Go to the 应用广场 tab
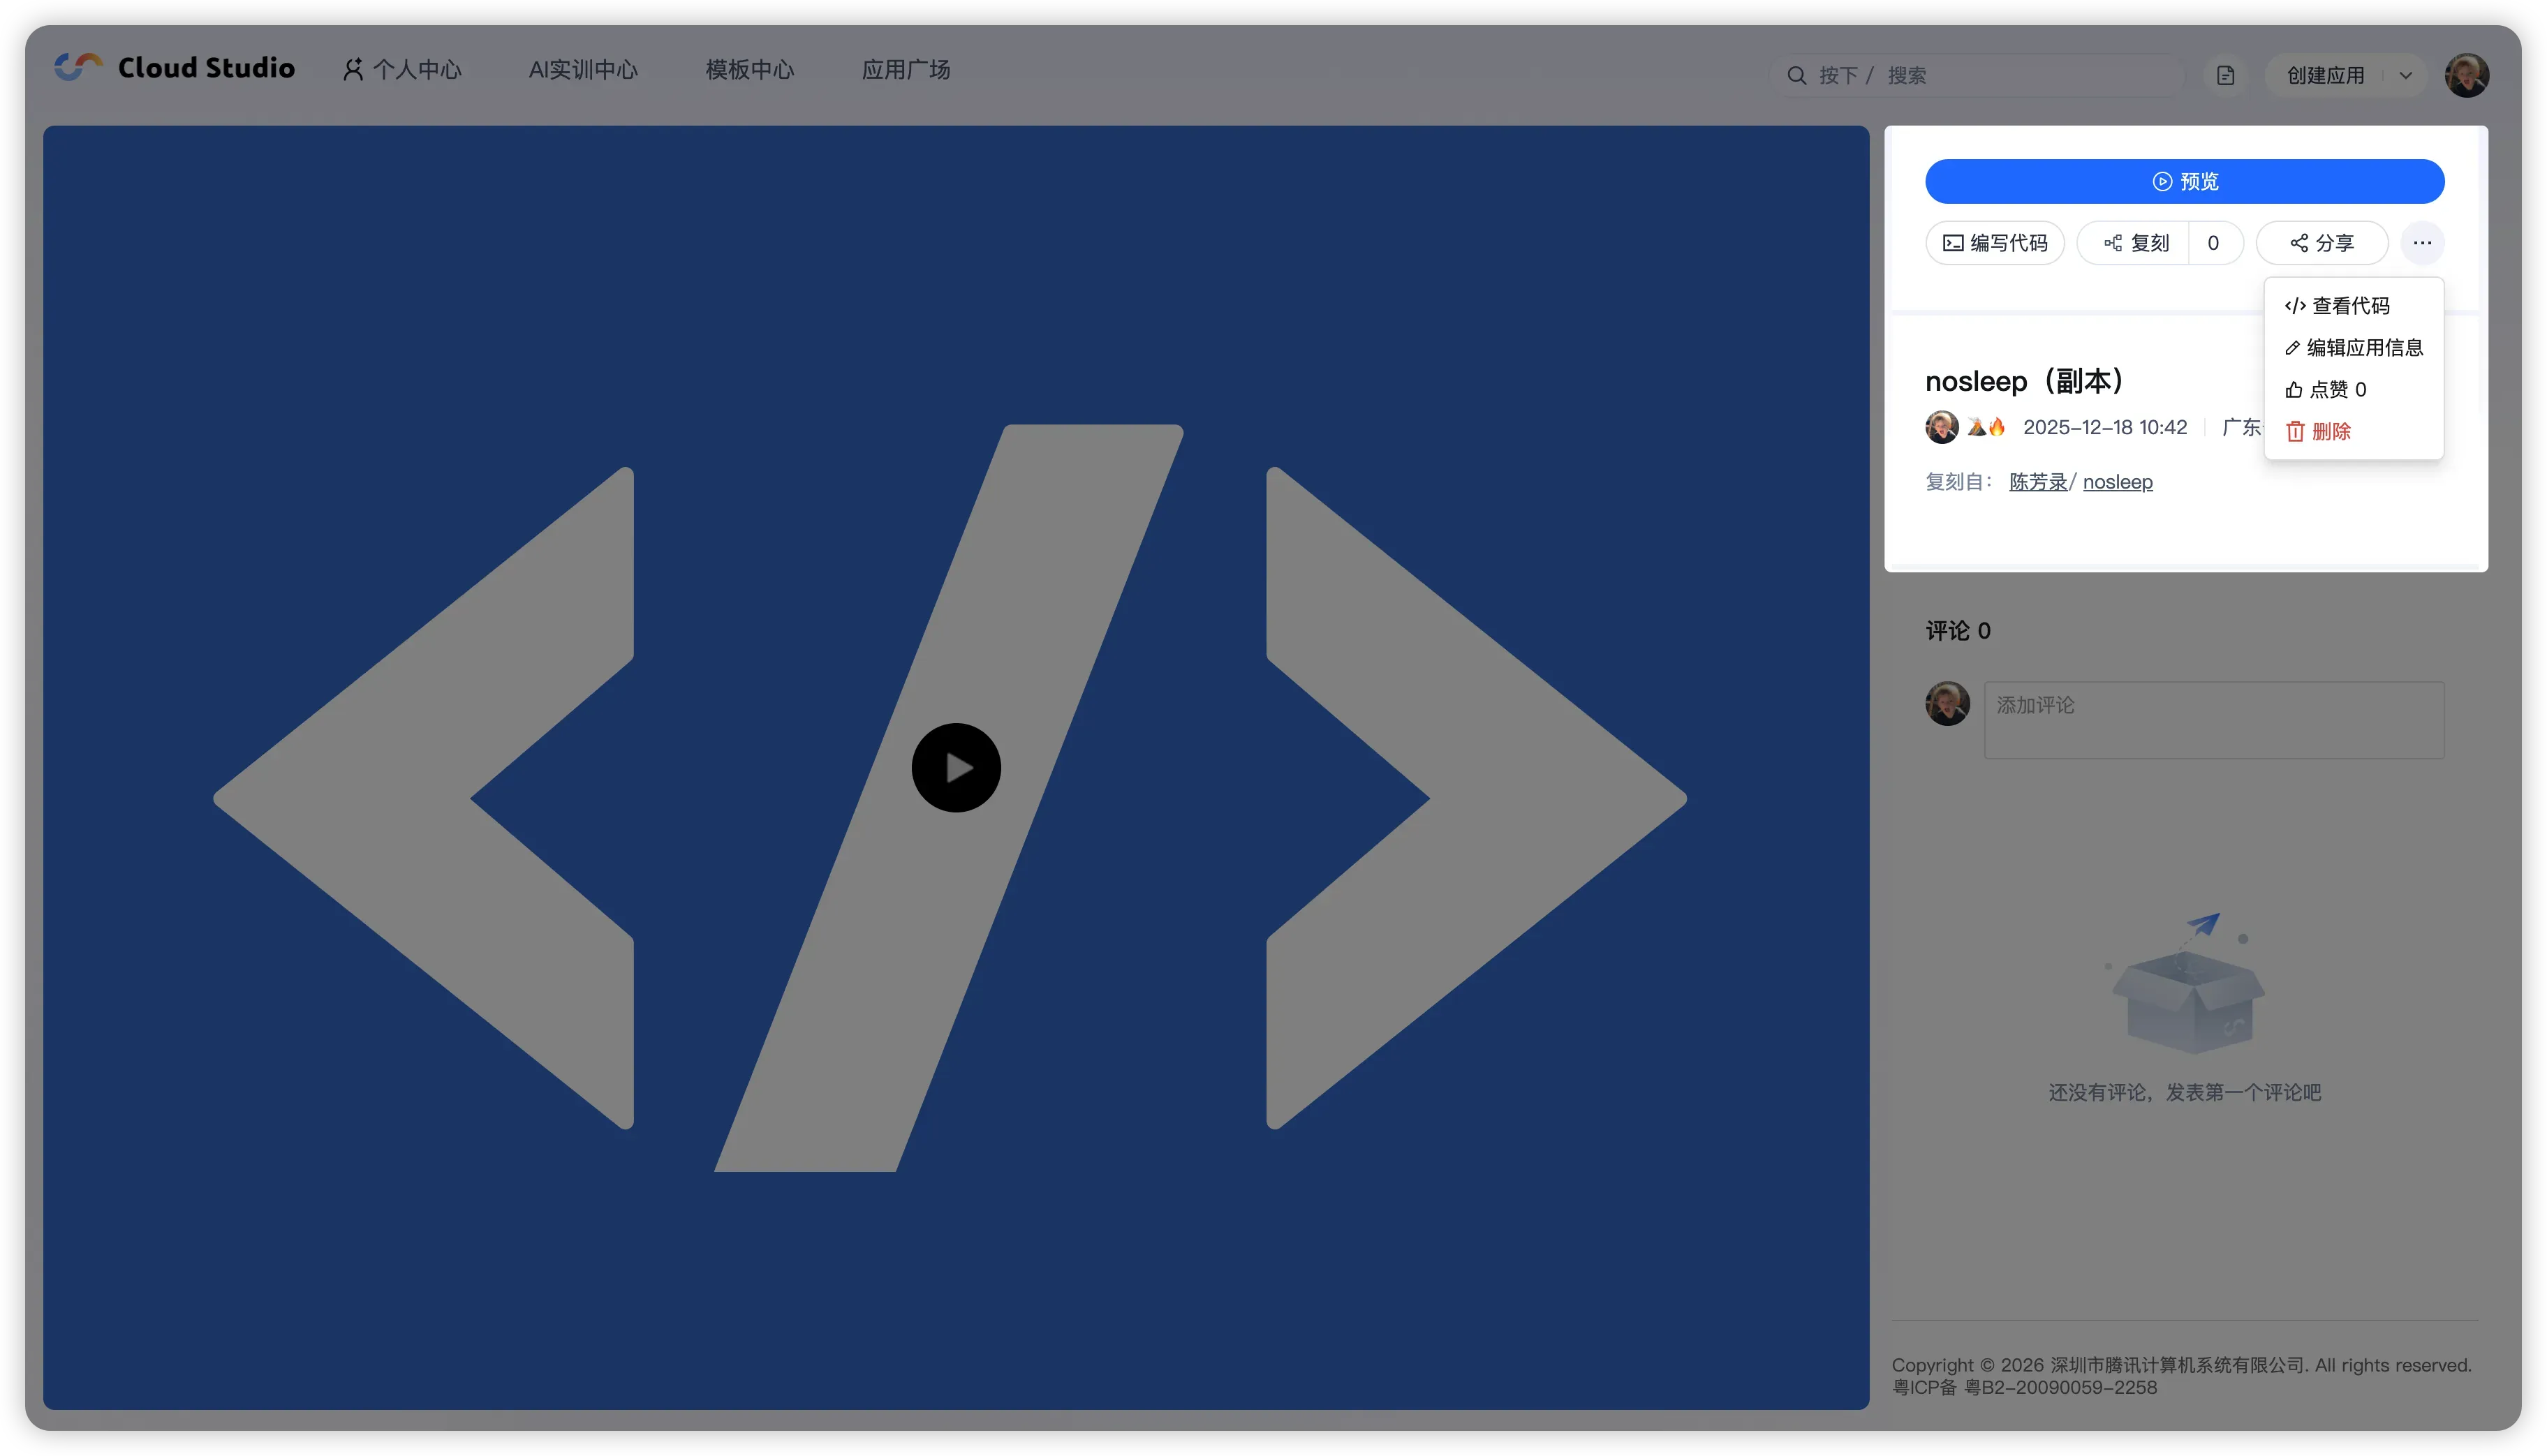 pyautogui.click(x=905, y=70)
